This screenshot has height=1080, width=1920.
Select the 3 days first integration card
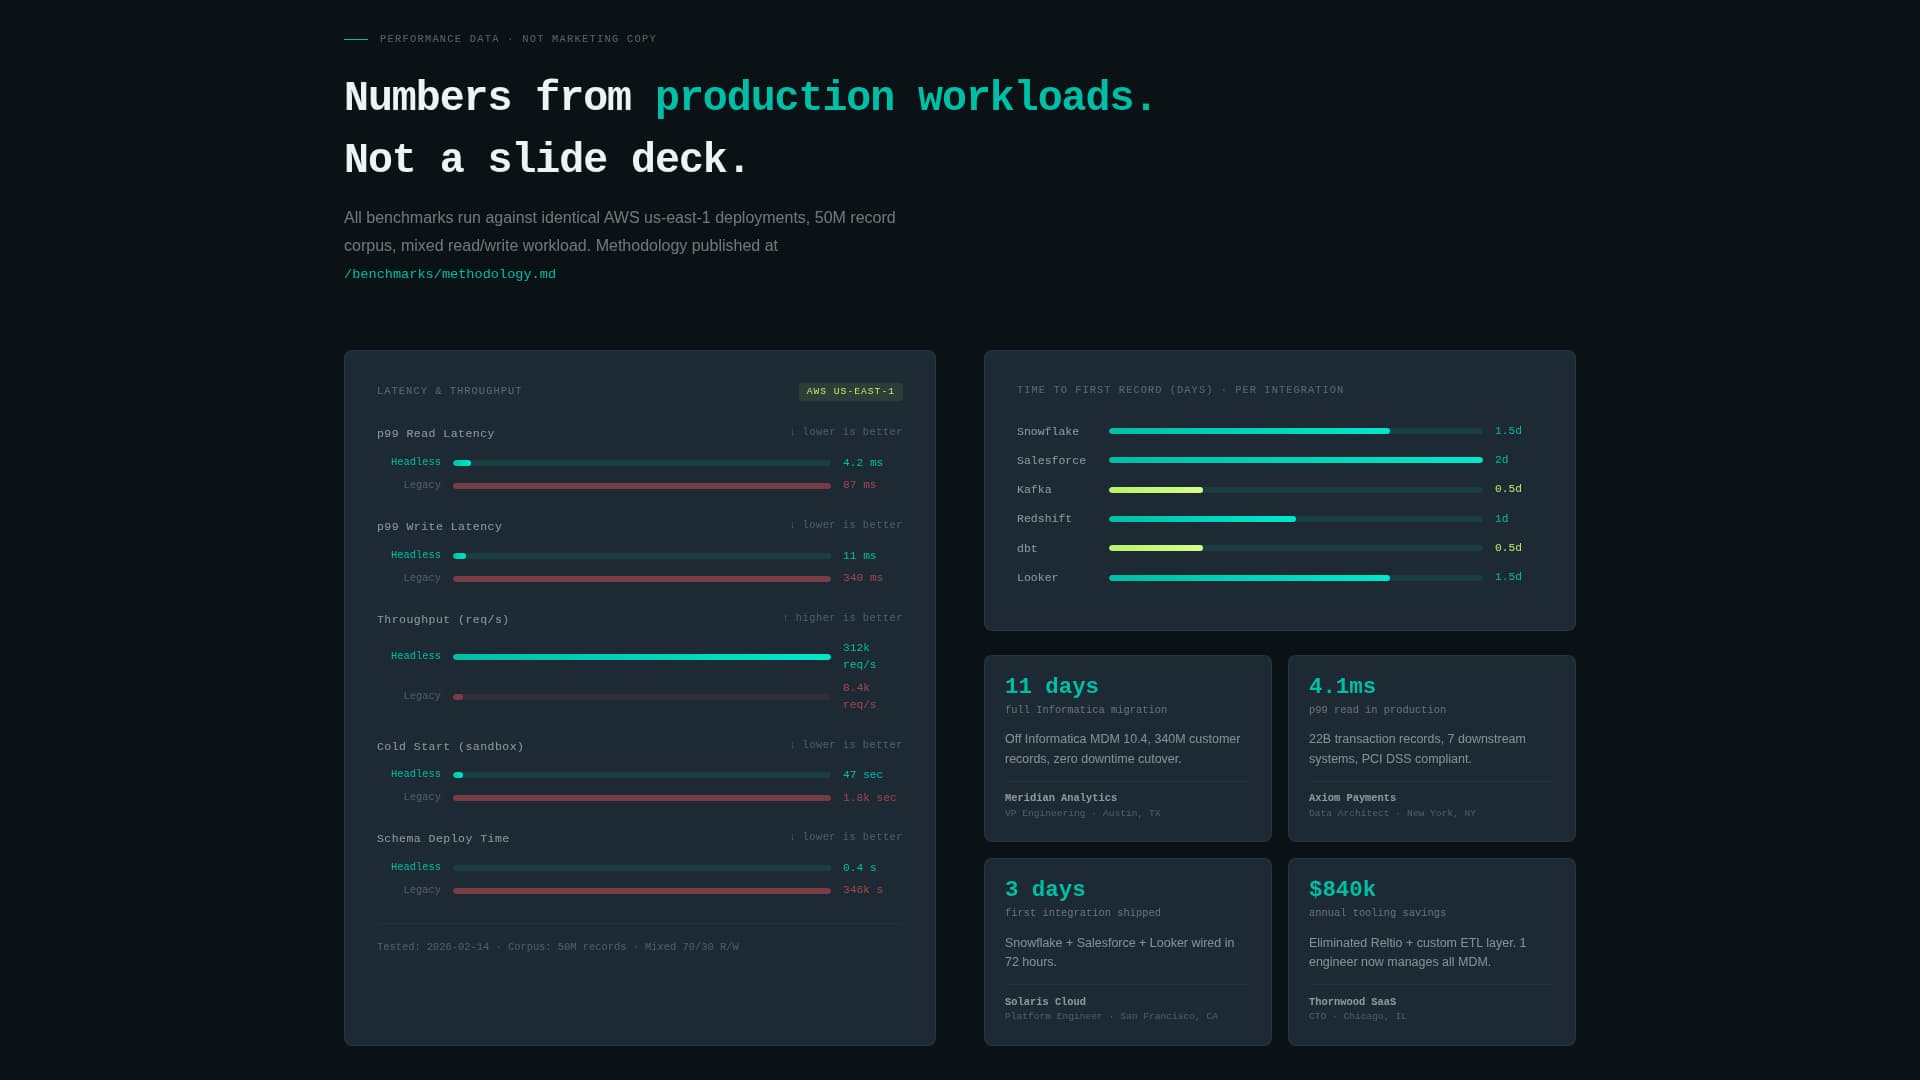point(1127,951)
